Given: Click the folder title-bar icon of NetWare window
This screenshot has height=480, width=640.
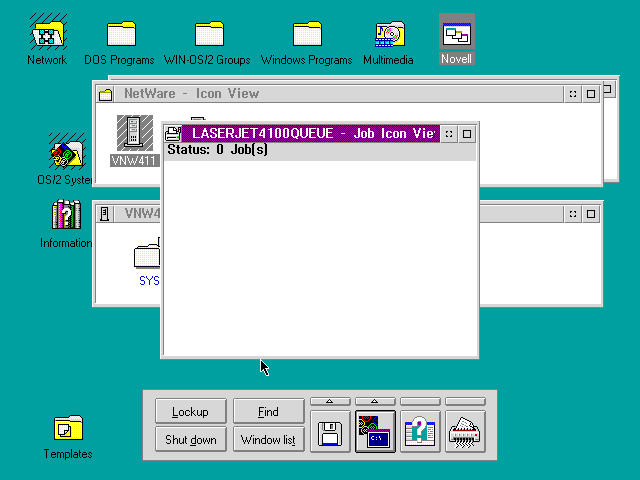Looking at the screenshot, I should [x=106, y=94].
